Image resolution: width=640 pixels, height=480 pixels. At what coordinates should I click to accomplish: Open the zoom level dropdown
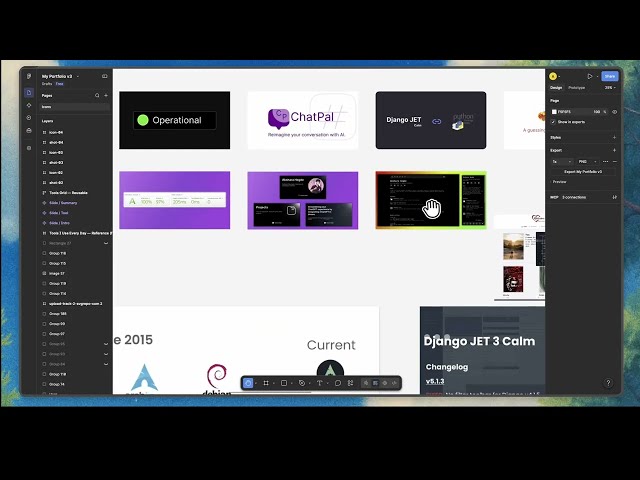(x=610, y=88)
